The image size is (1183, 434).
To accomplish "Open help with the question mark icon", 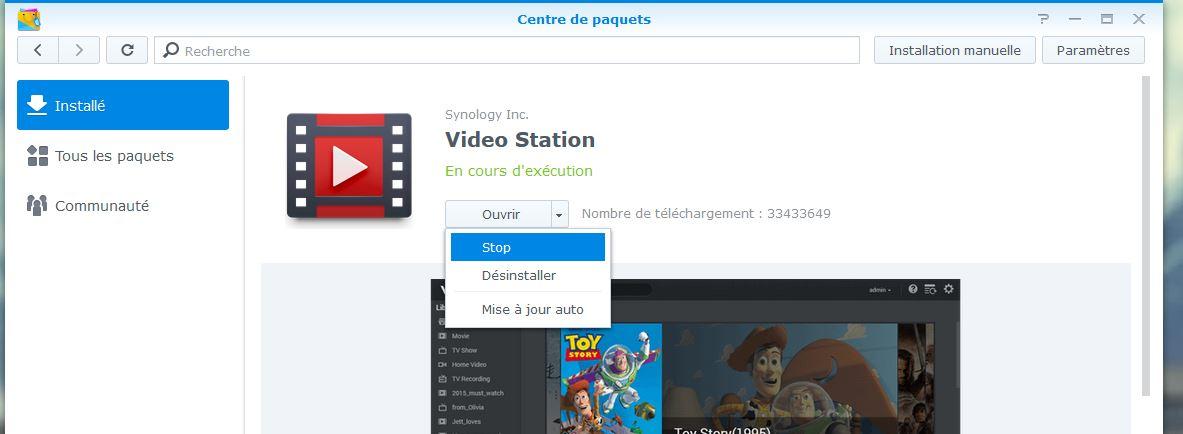I will tap(1043, 19).
